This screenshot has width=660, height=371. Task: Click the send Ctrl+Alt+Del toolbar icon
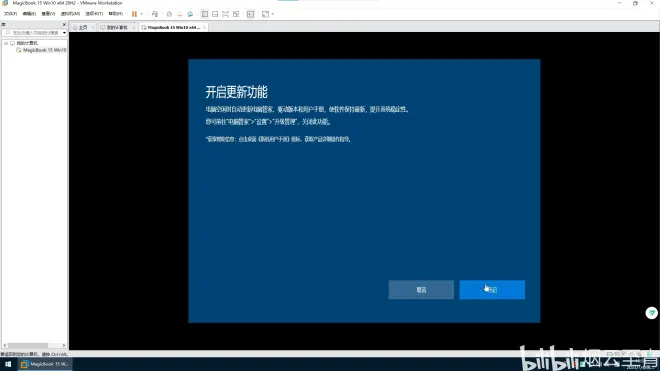point(155,14)
